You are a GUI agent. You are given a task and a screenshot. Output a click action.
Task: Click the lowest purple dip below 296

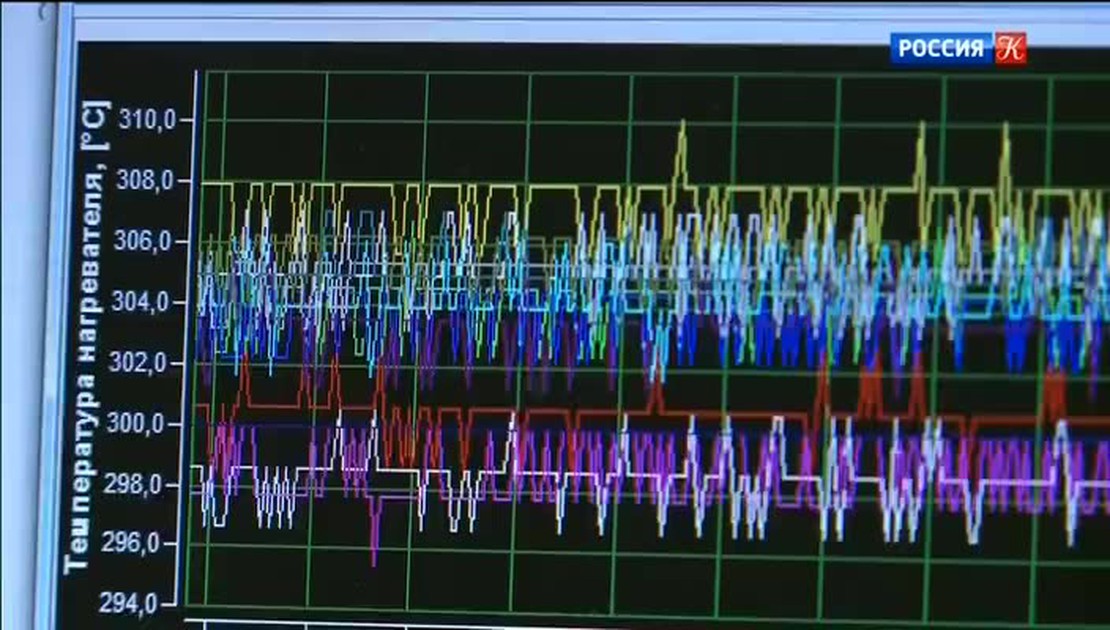[x=375, y=560]
